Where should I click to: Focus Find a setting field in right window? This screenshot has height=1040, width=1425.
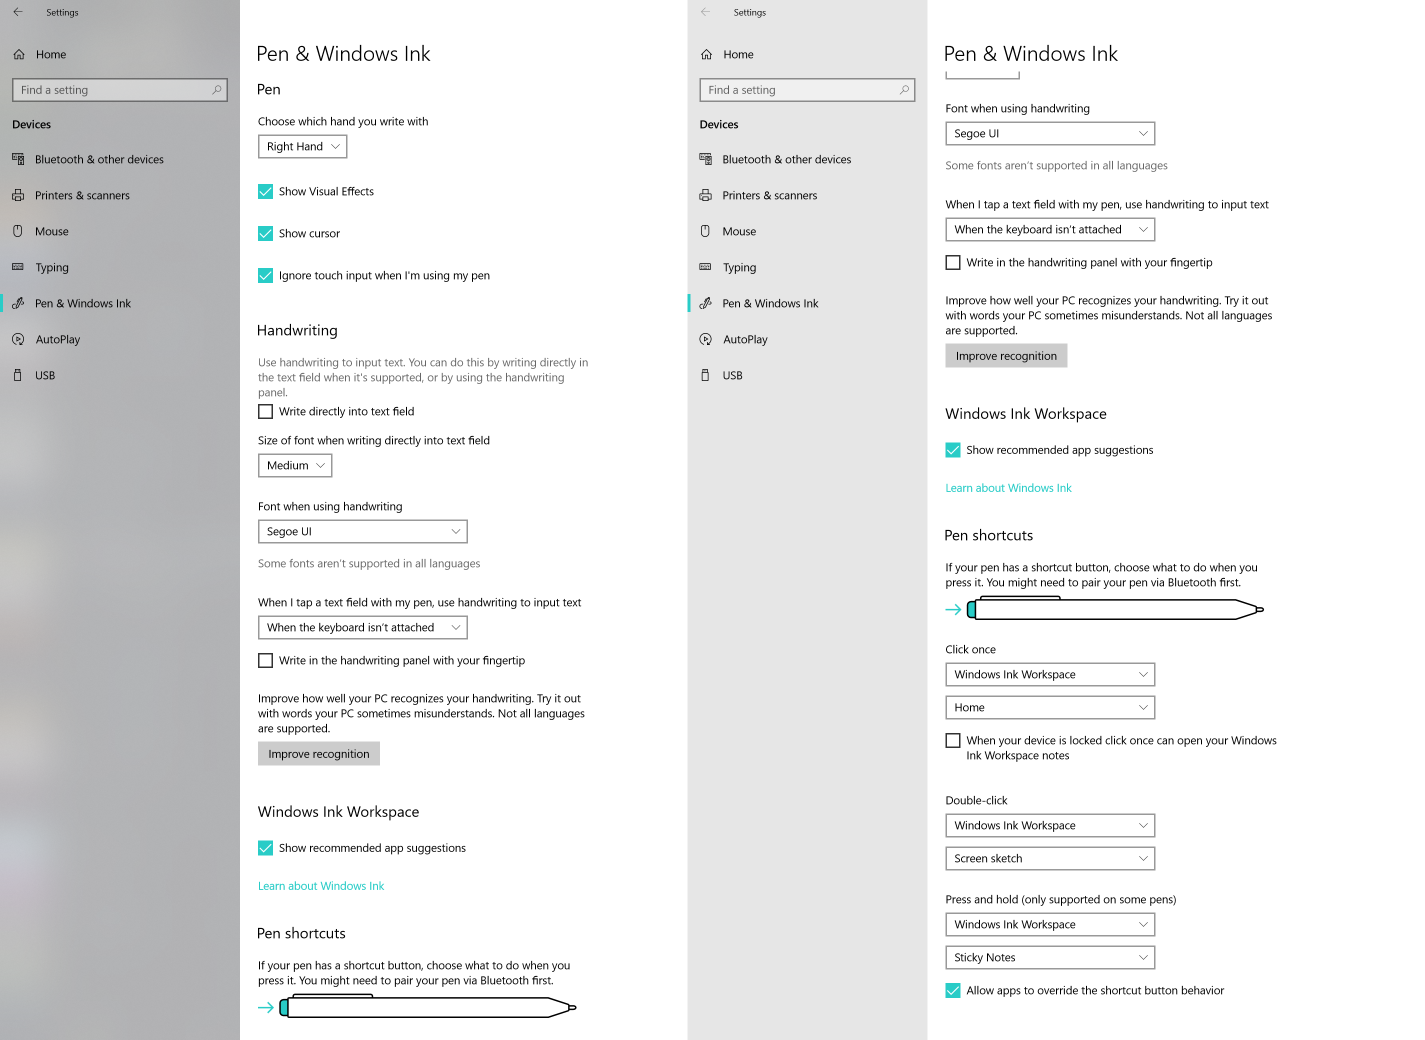pyautogui.click(x=807, y=90)
